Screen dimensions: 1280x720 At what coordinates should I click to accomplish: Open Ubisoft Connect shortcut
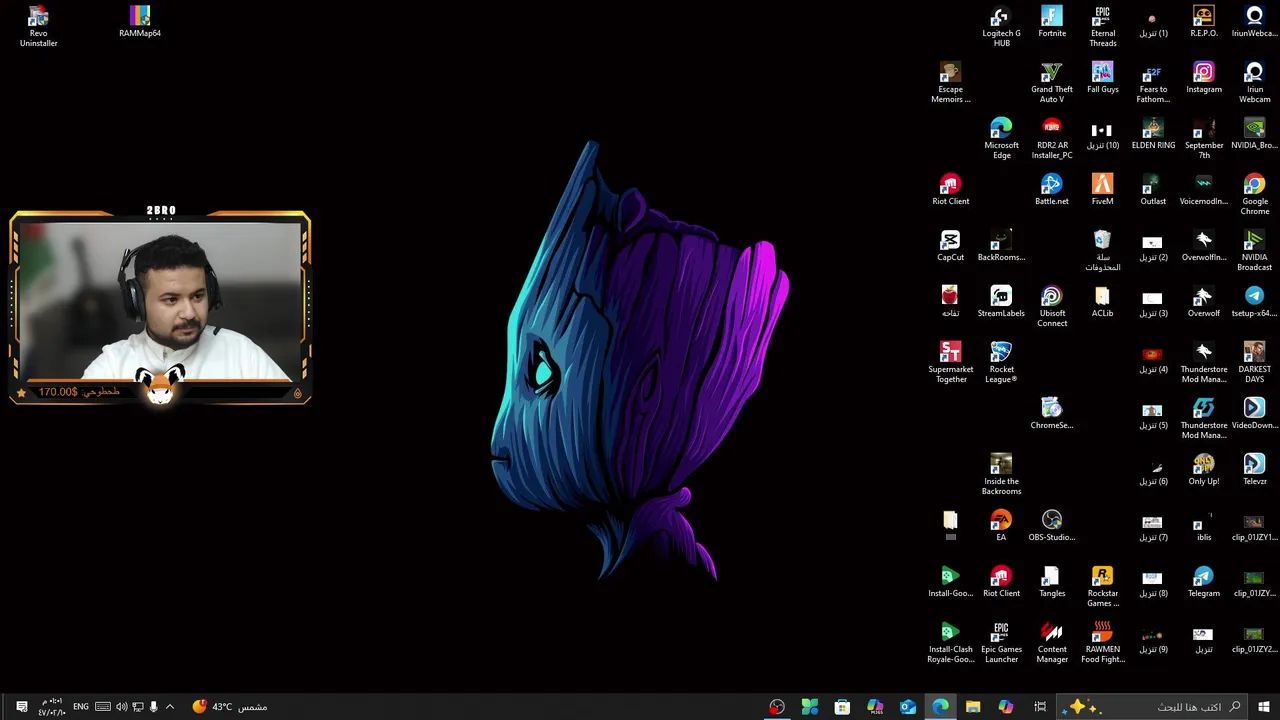[1052, 307]
